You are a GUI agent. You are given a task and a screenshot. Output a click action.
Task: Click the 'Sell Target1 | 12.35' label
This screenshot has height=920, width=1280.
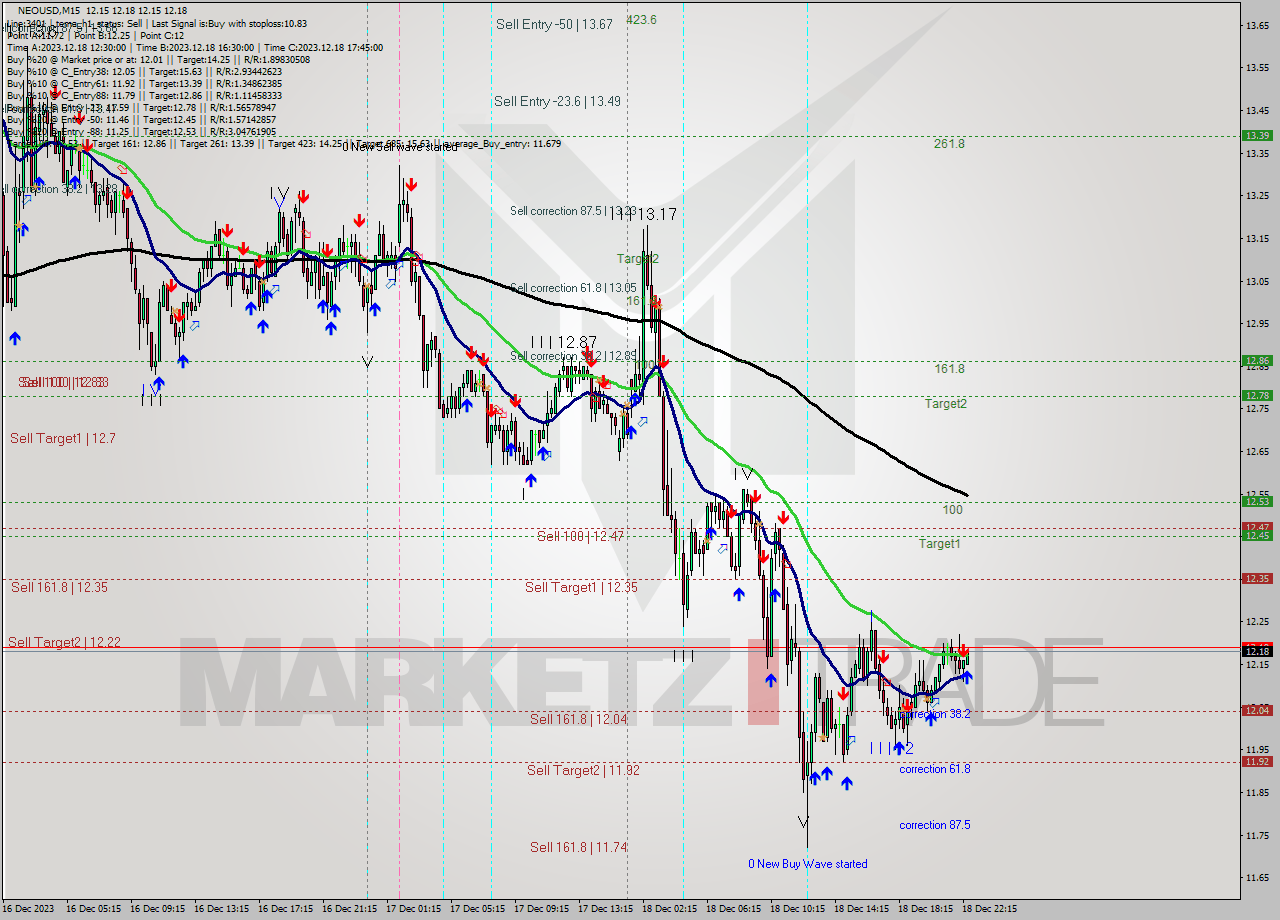coord(581,587)
